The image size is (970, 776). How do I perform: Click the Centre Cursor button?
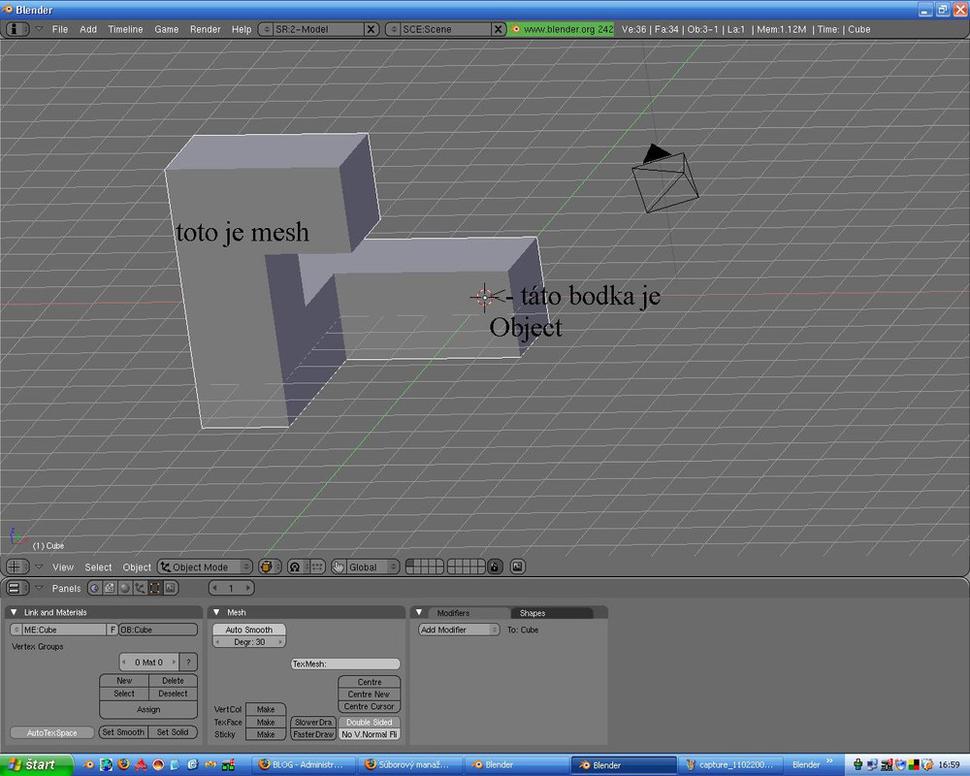point(369,706)
